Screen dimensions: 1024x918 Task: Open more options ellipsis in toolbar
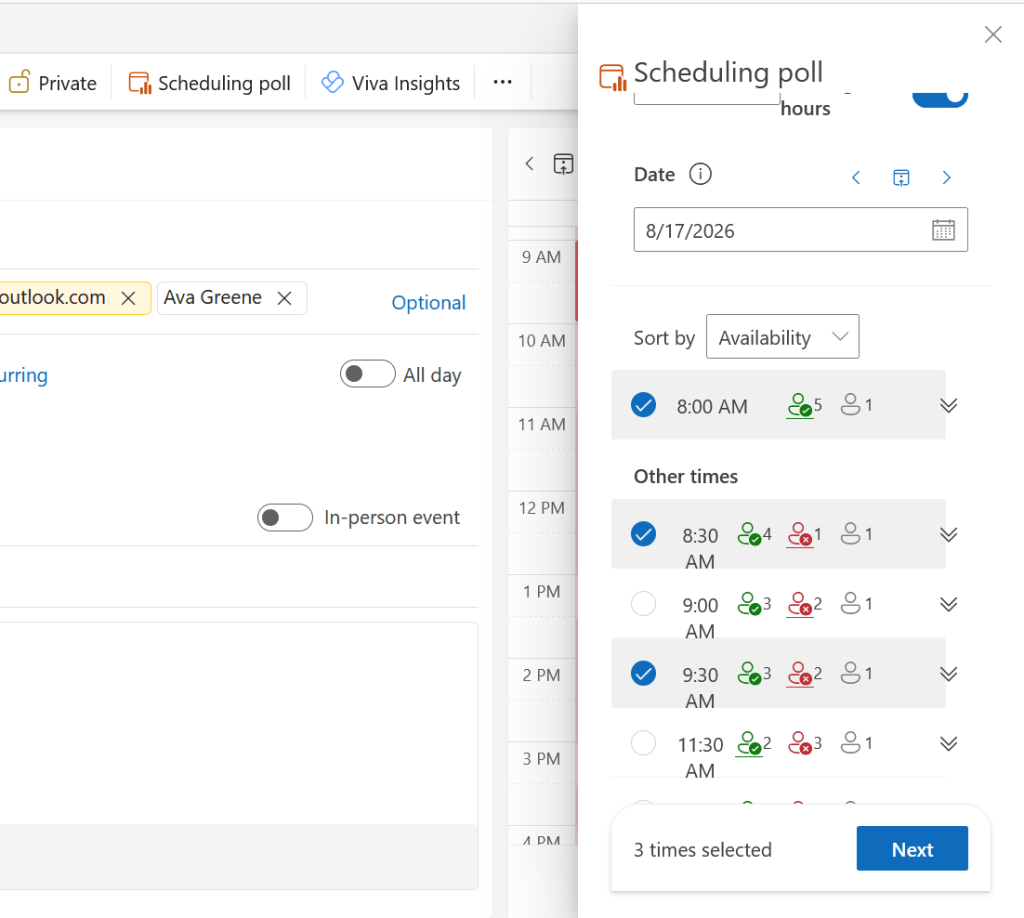click(x=503, y=83)
